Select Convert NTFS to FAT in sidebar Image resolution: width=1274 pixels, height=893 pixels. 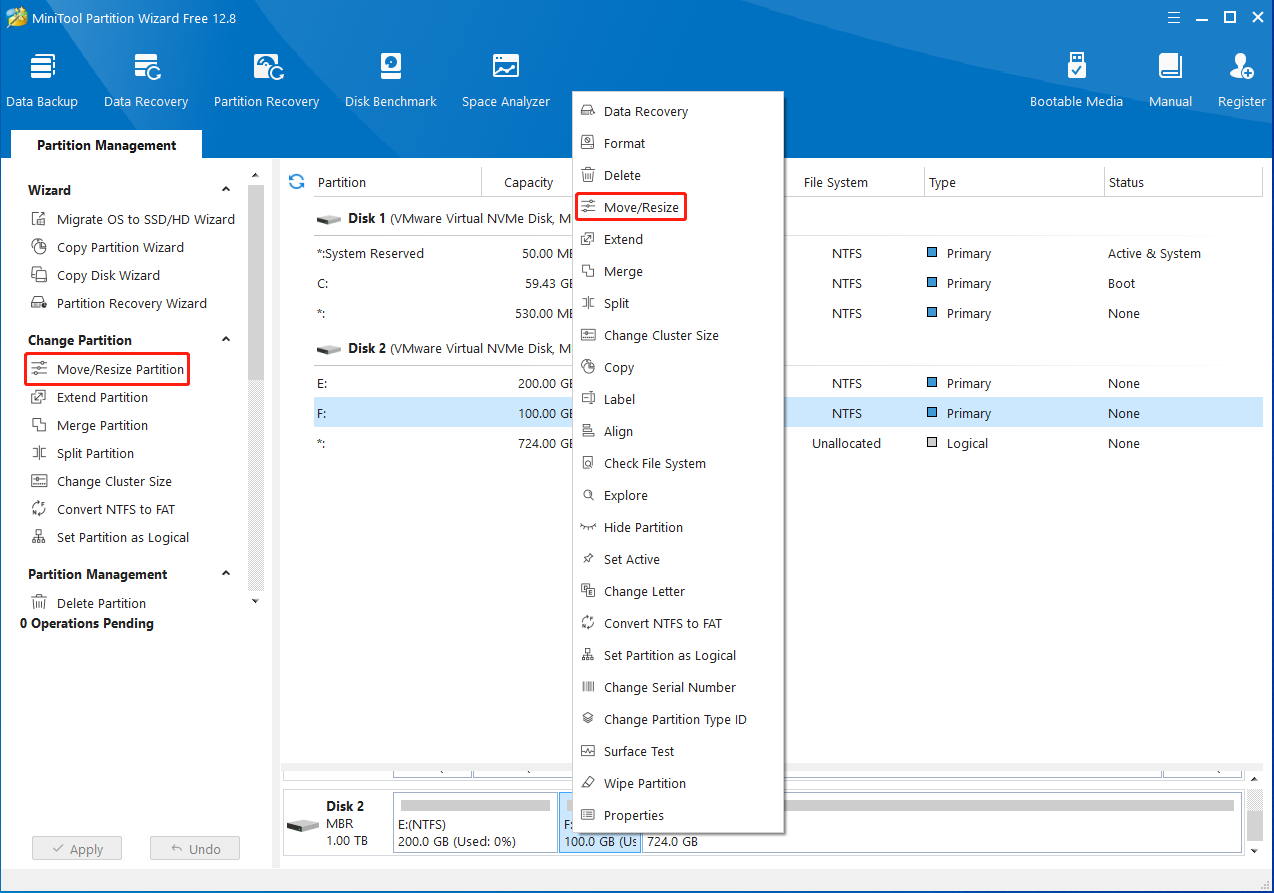point(103,509)
